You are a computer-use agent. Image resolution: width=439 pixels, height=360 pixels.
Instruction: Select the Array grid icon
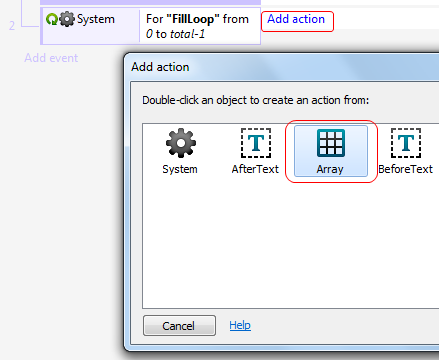click(331, 143)
